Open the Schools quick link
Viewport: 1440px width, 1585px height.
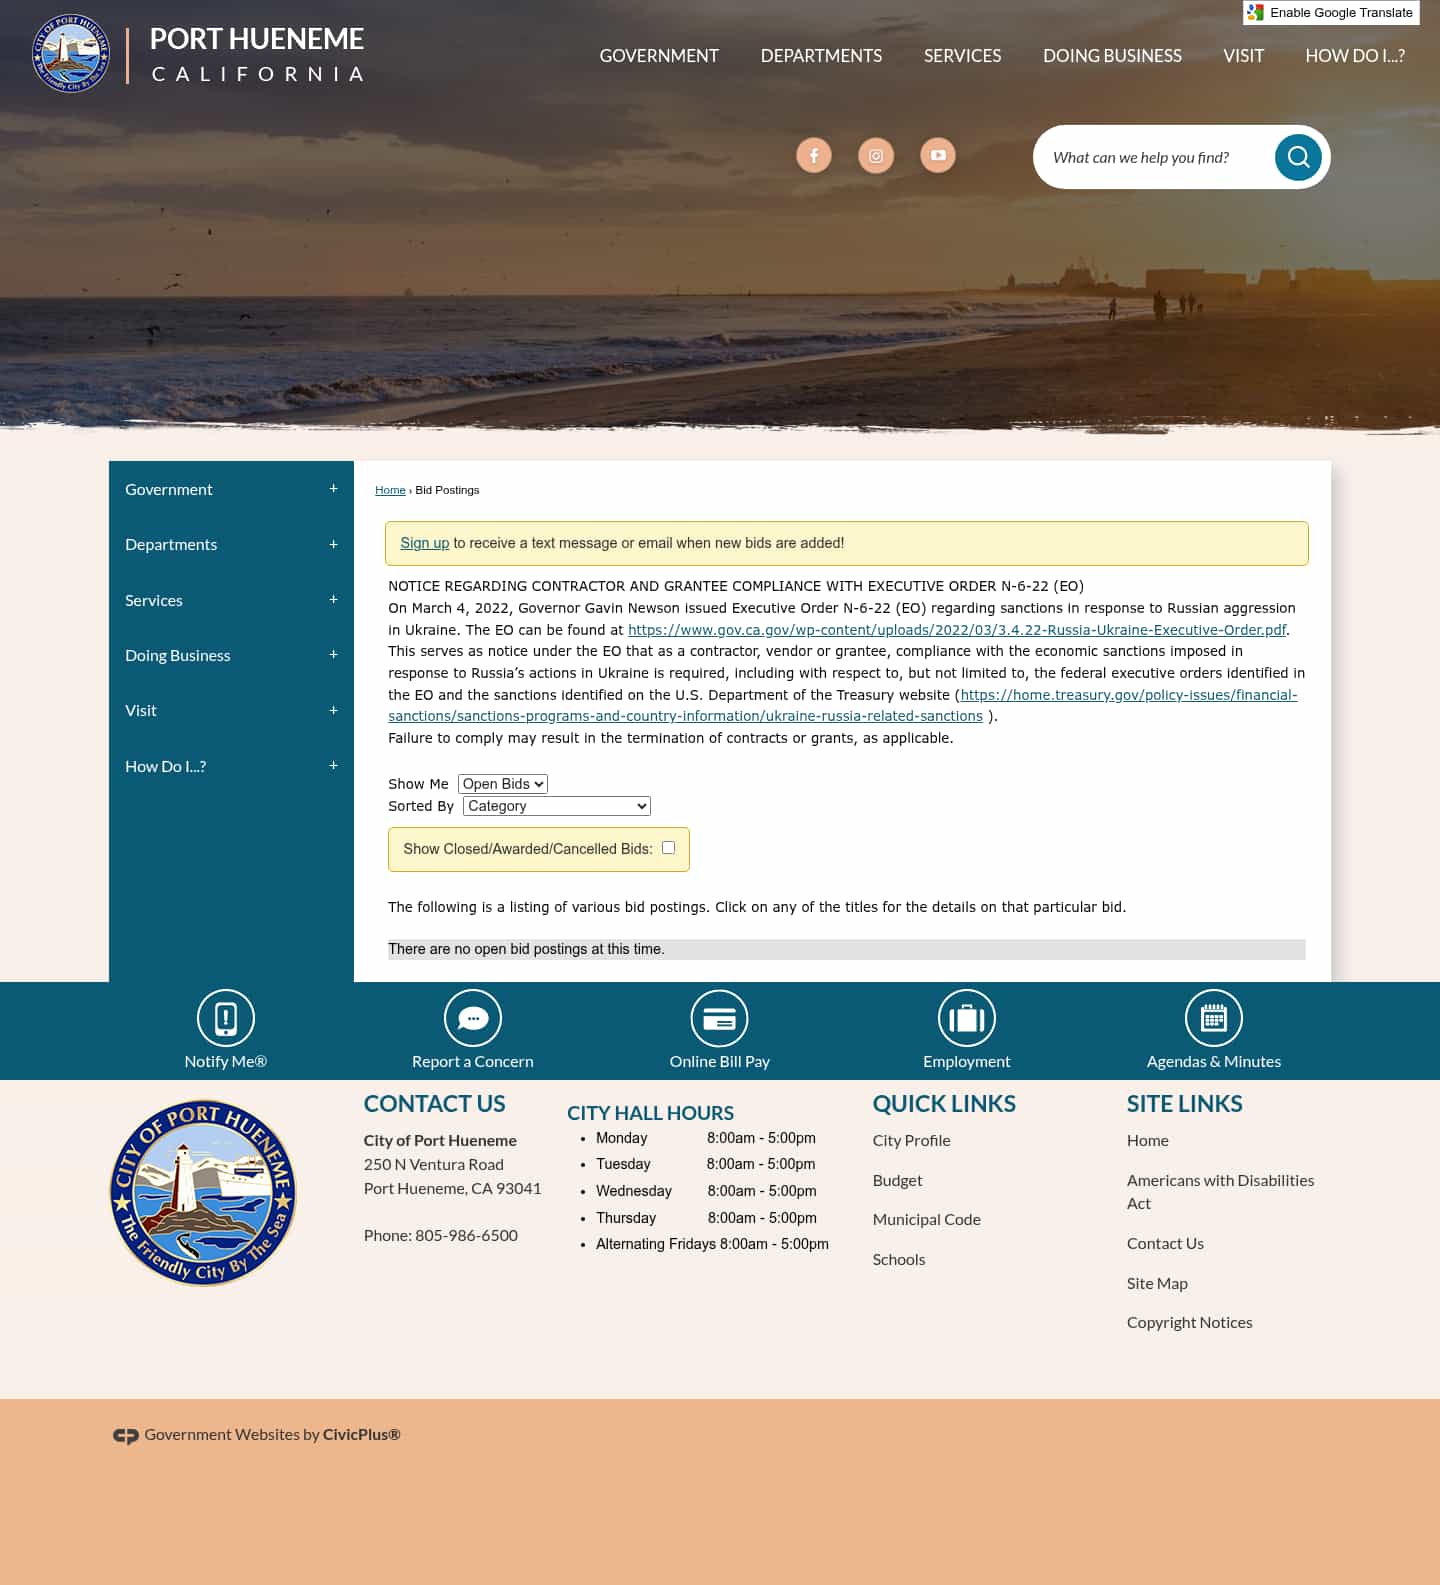(x=898, y=1260)
